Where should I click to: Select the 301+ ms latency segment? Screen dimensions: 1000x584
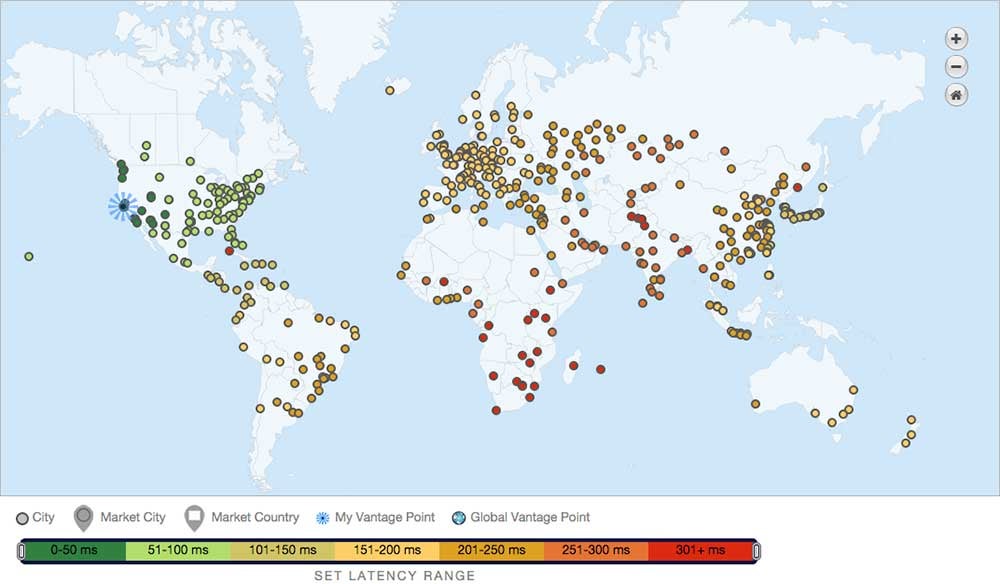pos(701,550)
